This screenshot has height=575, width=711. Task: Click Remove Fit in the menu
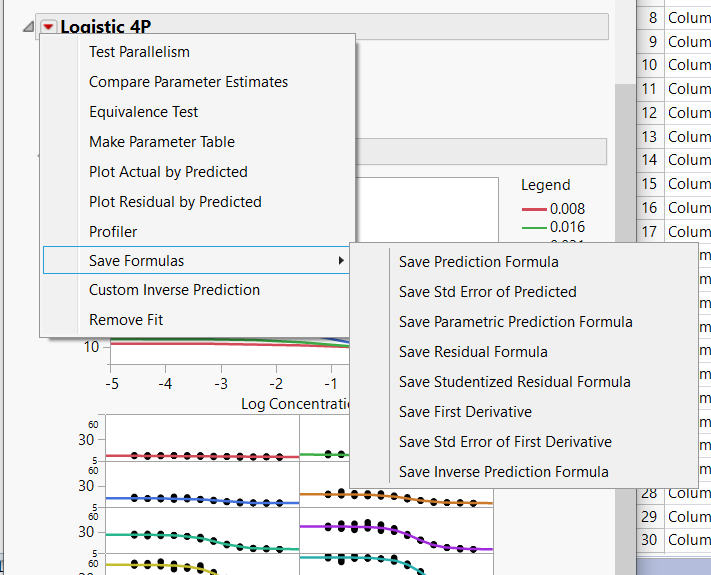pos(126,320)
